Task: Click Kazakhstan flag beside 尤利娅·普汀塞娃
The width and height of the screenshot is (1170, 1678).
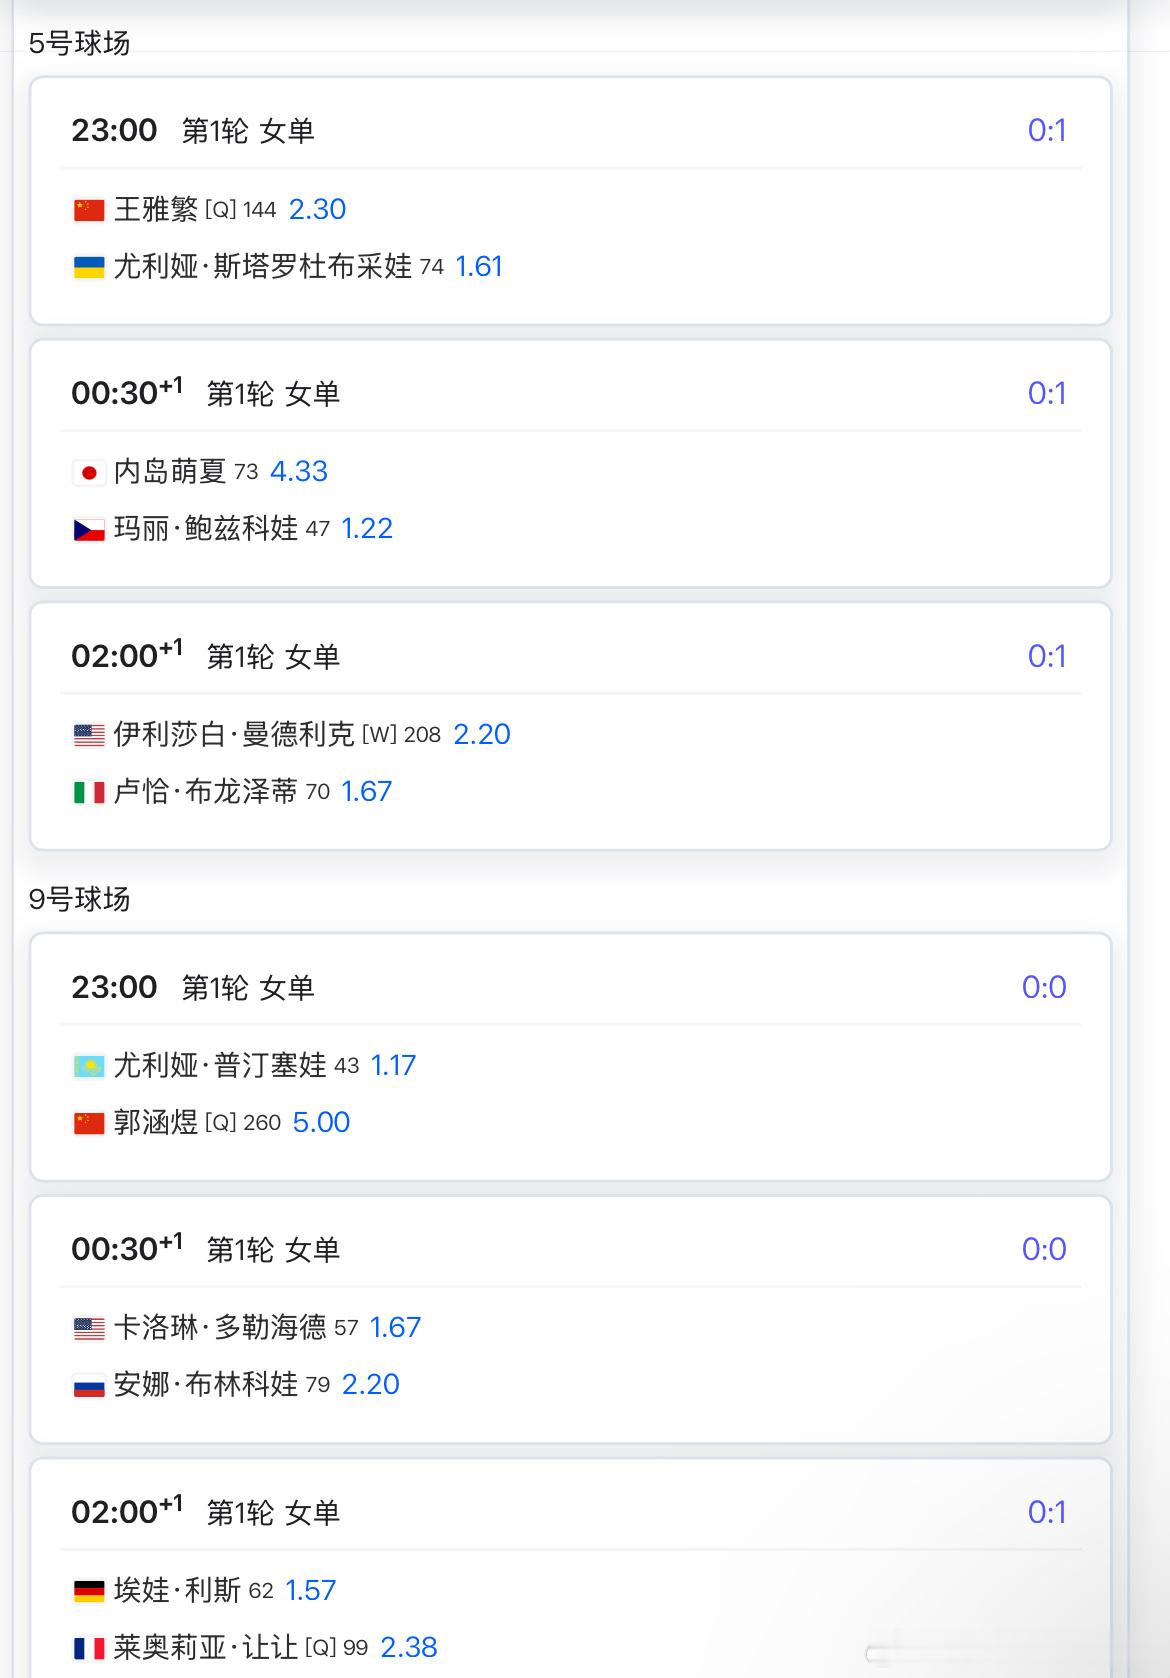Action: (x=89, y=1066)
